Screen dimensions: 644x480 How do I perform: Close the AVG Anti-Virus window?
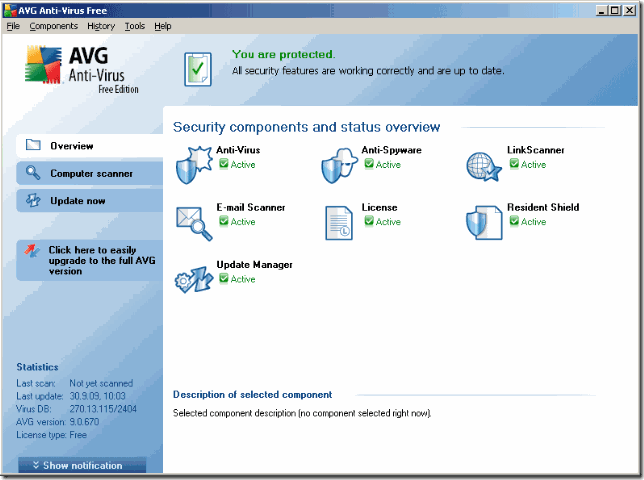tap(629, 10)
